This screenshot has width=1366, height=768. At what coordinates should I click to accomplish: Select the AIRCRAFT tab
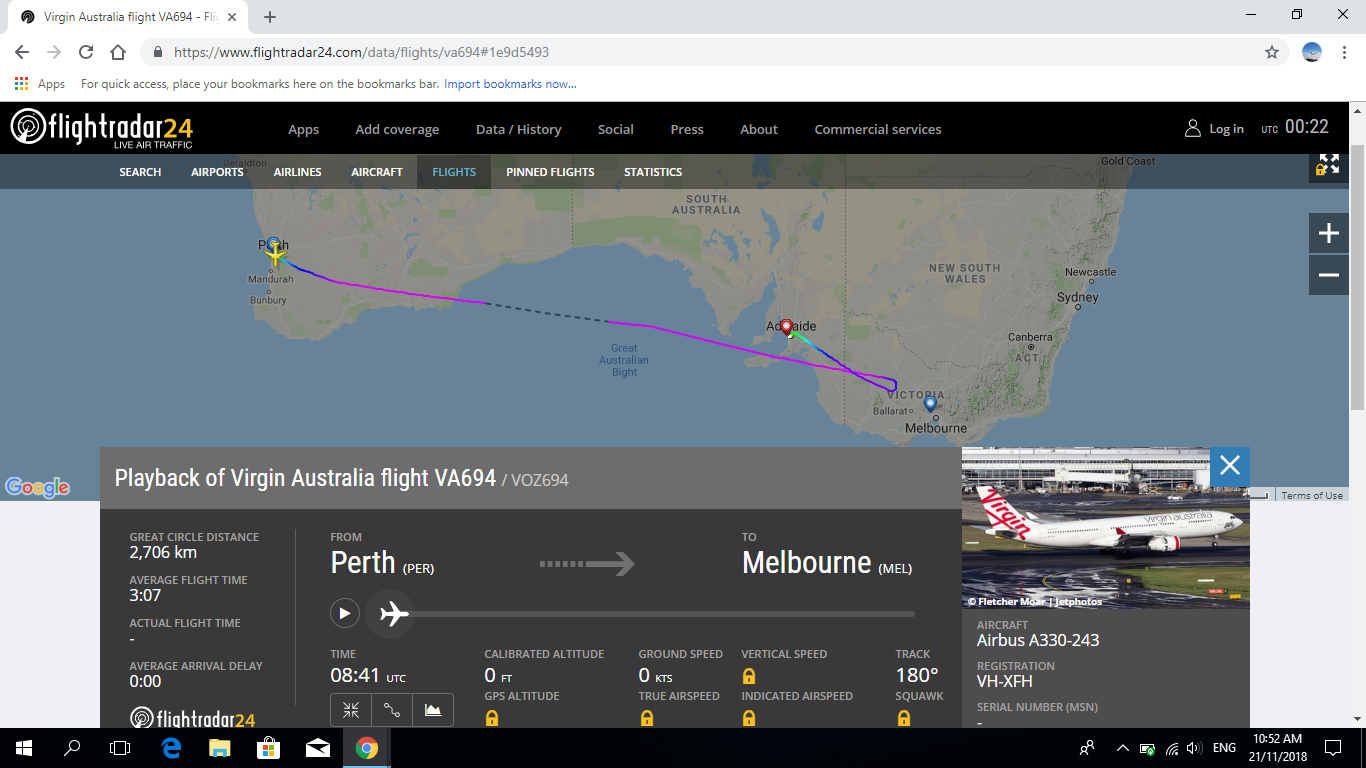click(377, 172)
